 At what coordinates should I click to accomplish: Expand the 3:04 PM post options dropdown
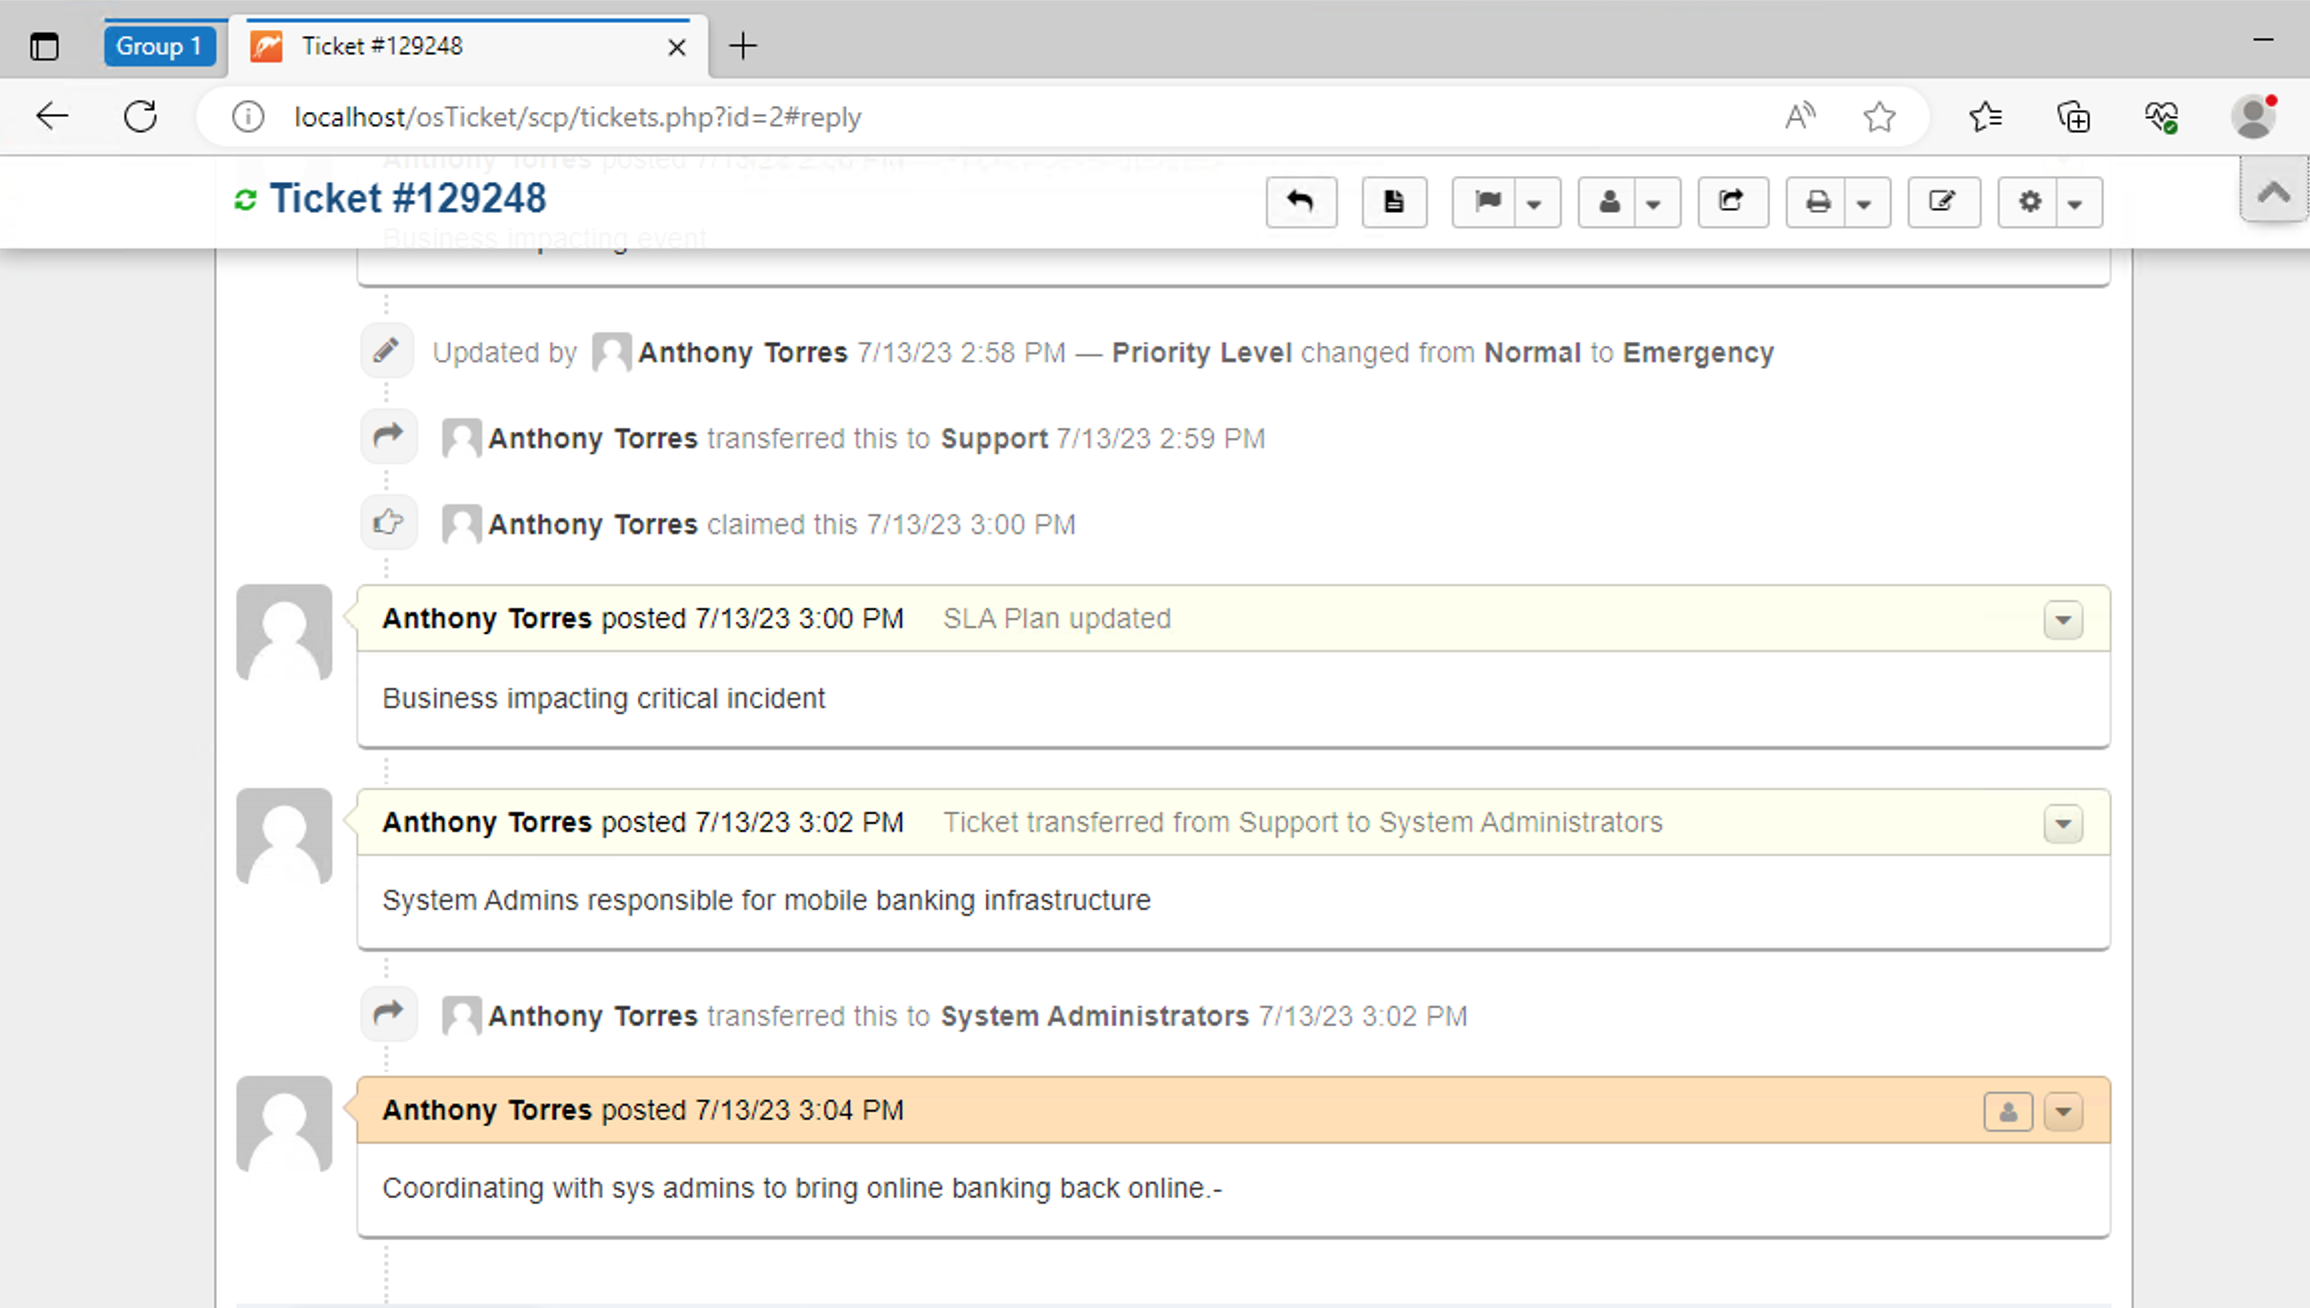pos(2062,1111)
